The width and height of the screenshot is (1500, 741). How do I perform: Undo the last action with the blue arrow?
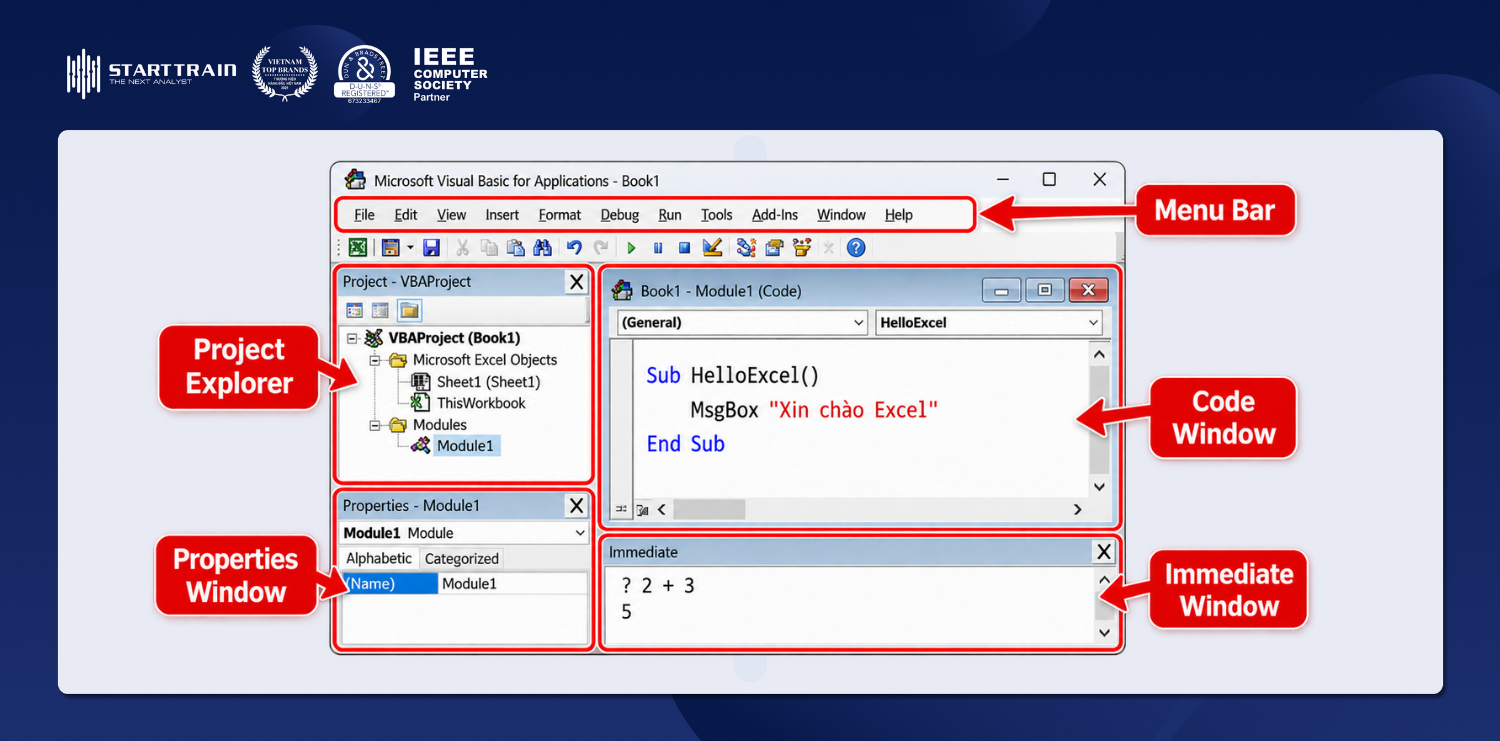pyautogui.click(x=574, y=247)
